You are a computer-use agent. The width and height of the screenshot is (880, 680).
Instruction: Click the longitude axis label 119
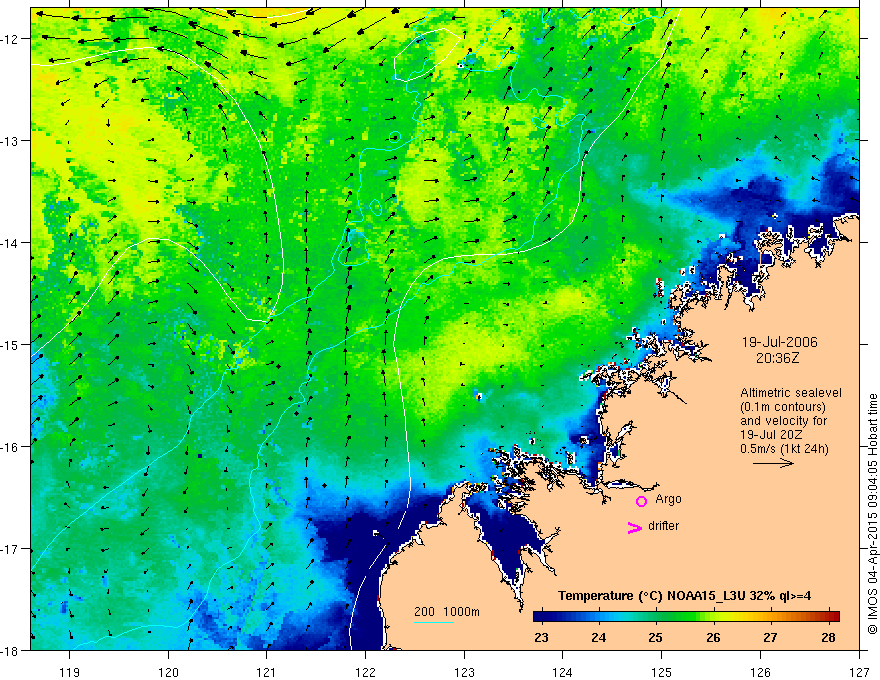(x=70, y=673)
